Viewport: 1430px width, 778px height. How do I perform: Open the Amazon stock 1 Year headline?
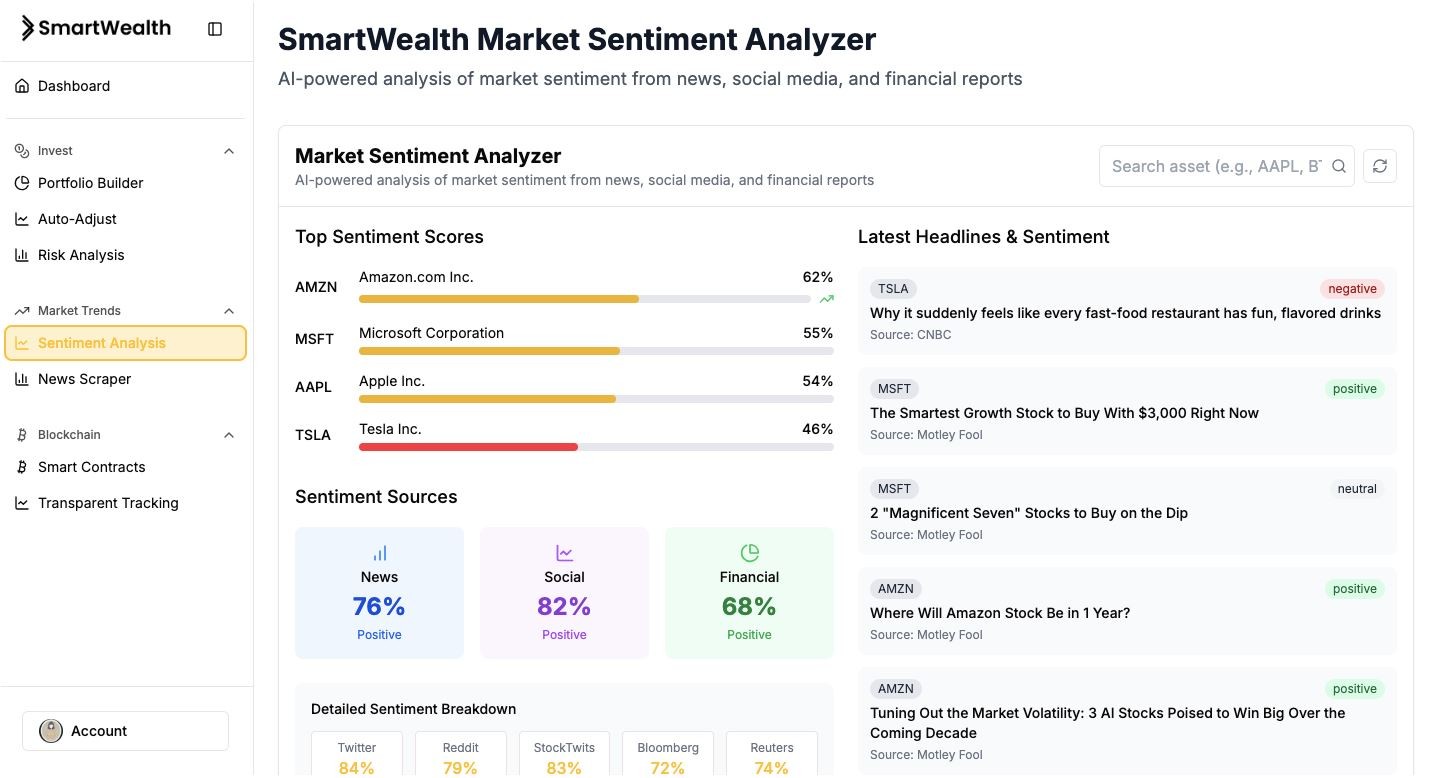1000,613
